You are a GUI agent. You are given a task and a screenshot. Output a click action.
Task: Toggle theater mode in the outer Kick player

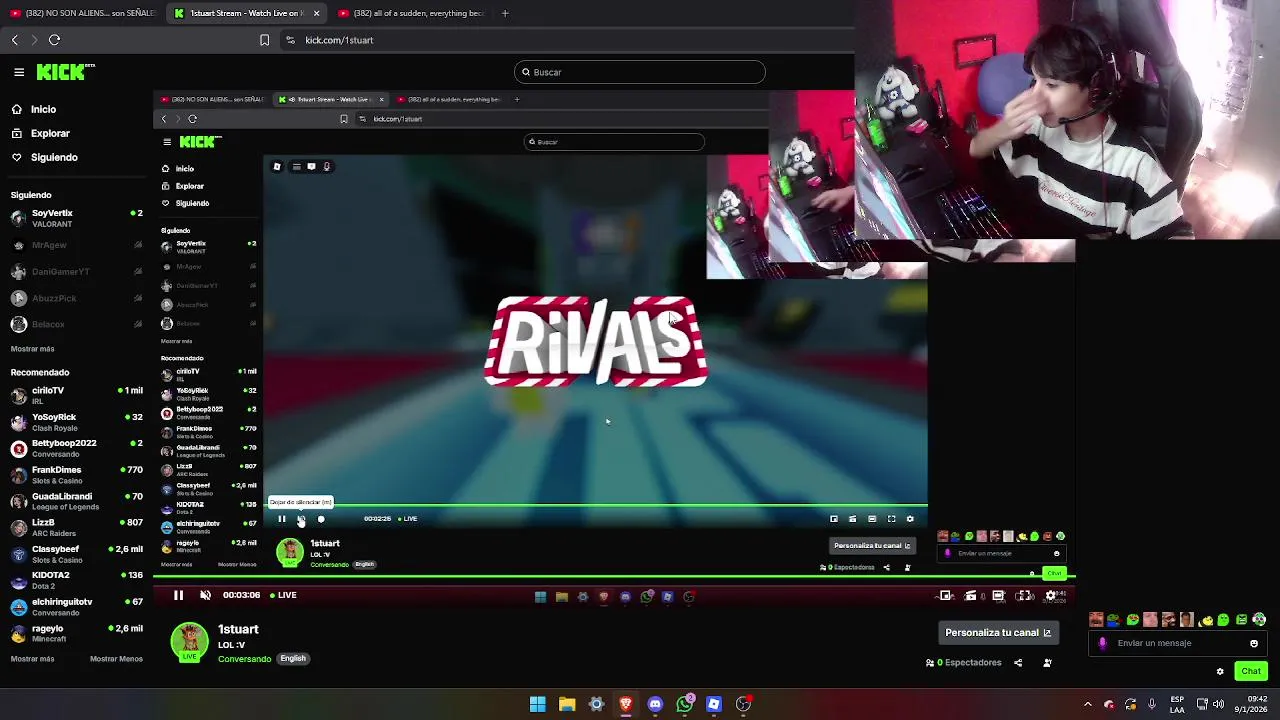coord(998,595)
